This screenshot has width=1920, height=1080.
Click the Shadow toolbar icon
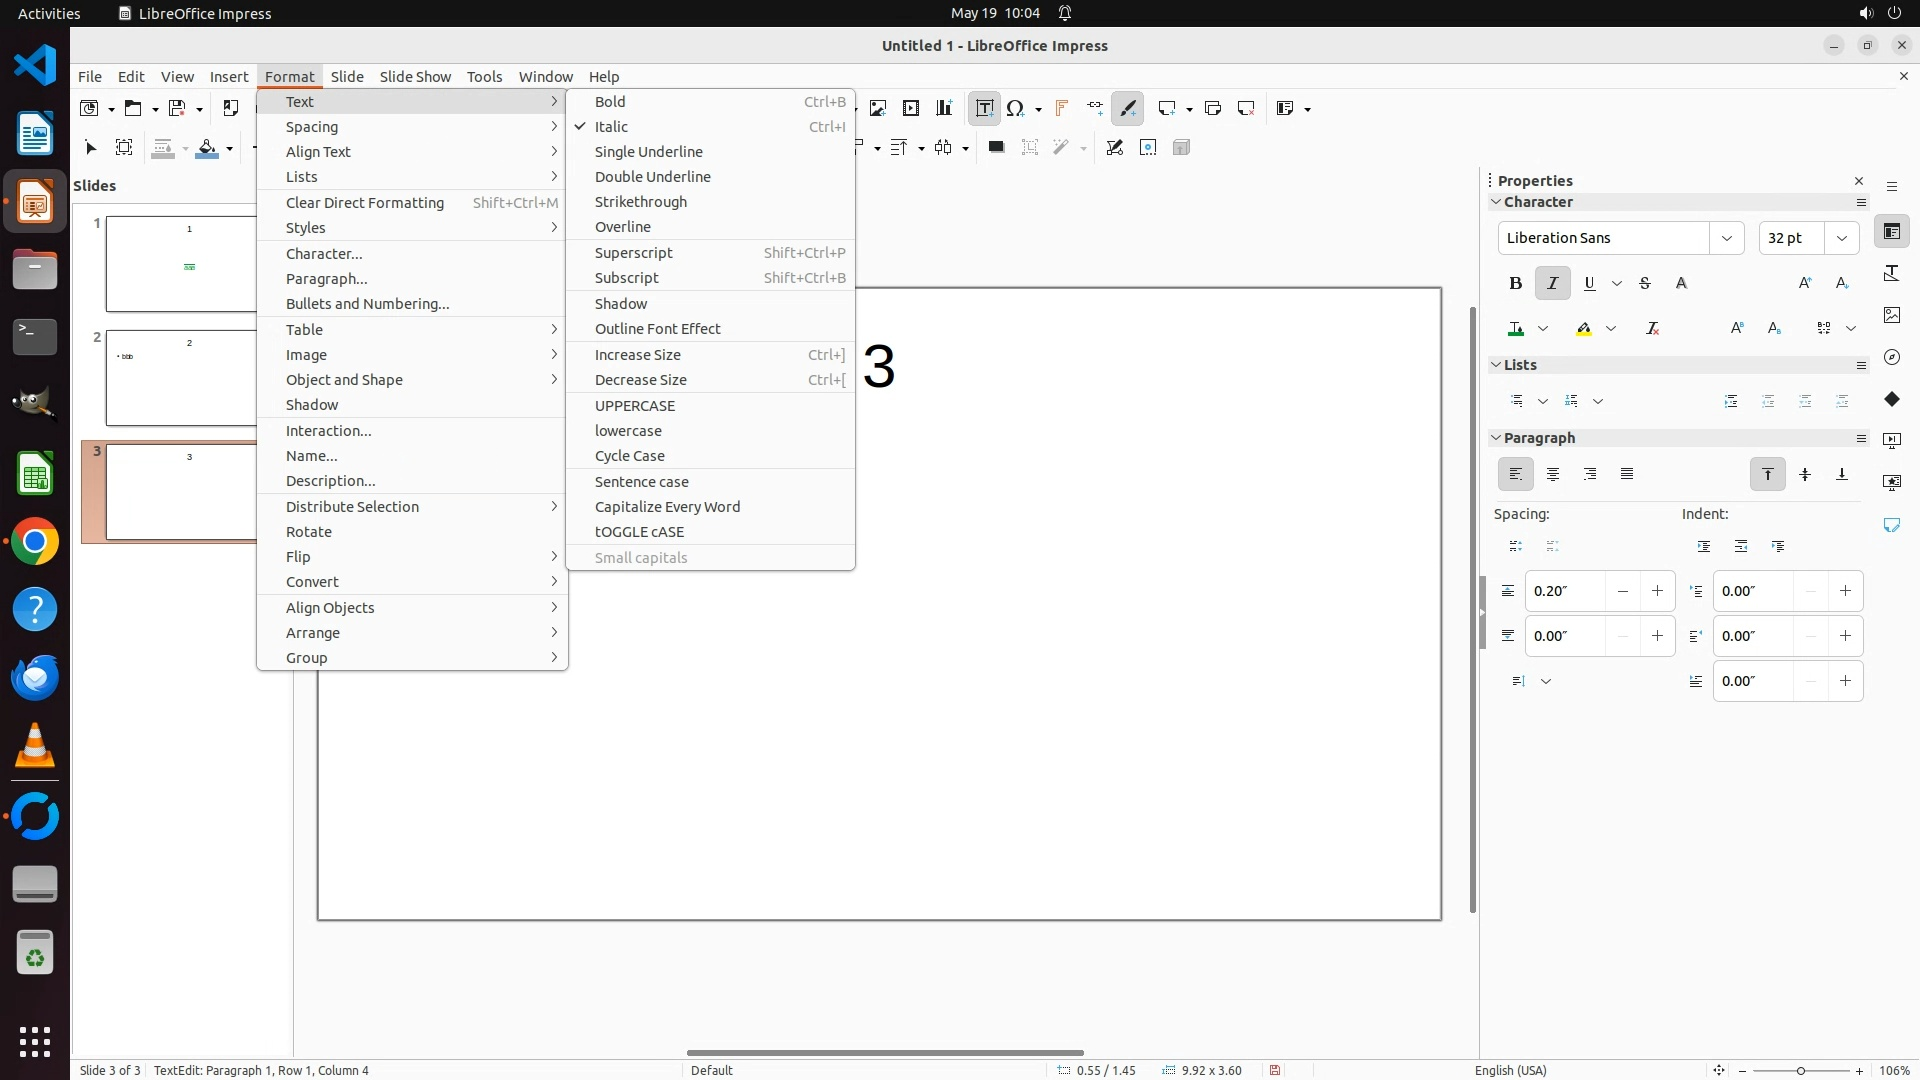pos(996,148)
